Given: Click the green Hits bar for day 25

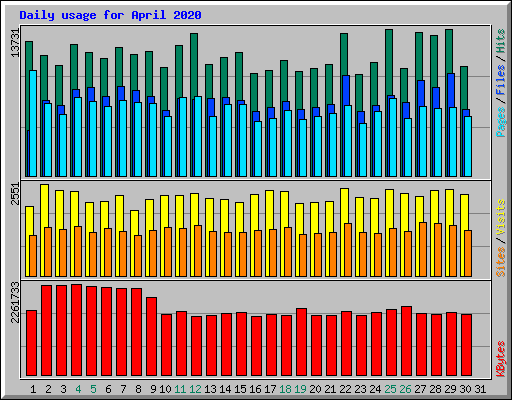Looking at the screenshot, I should pos(389,62).
